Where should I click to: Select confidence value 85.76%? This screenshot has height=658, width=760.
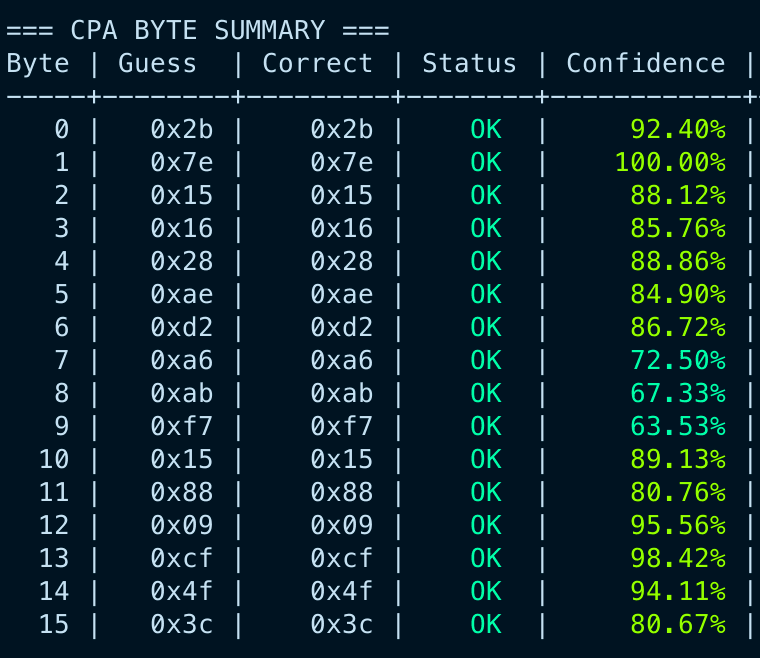678,228
